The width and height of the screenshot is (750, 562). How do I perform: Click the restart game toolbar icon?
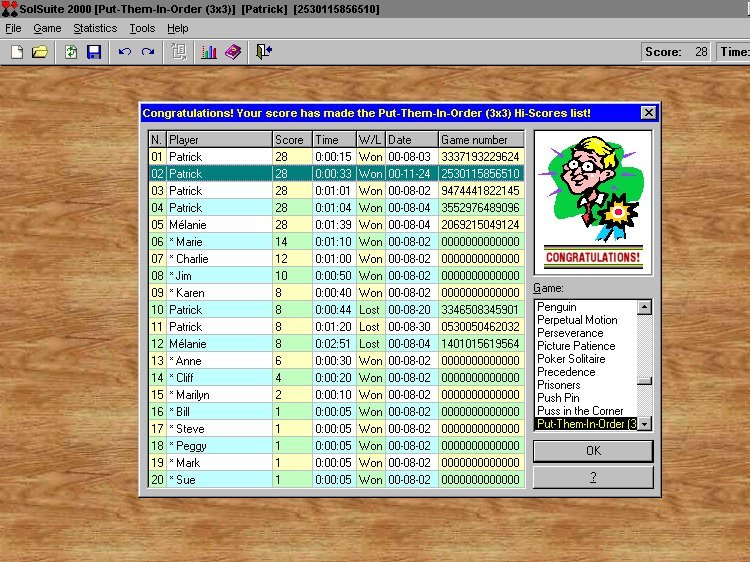71,52
